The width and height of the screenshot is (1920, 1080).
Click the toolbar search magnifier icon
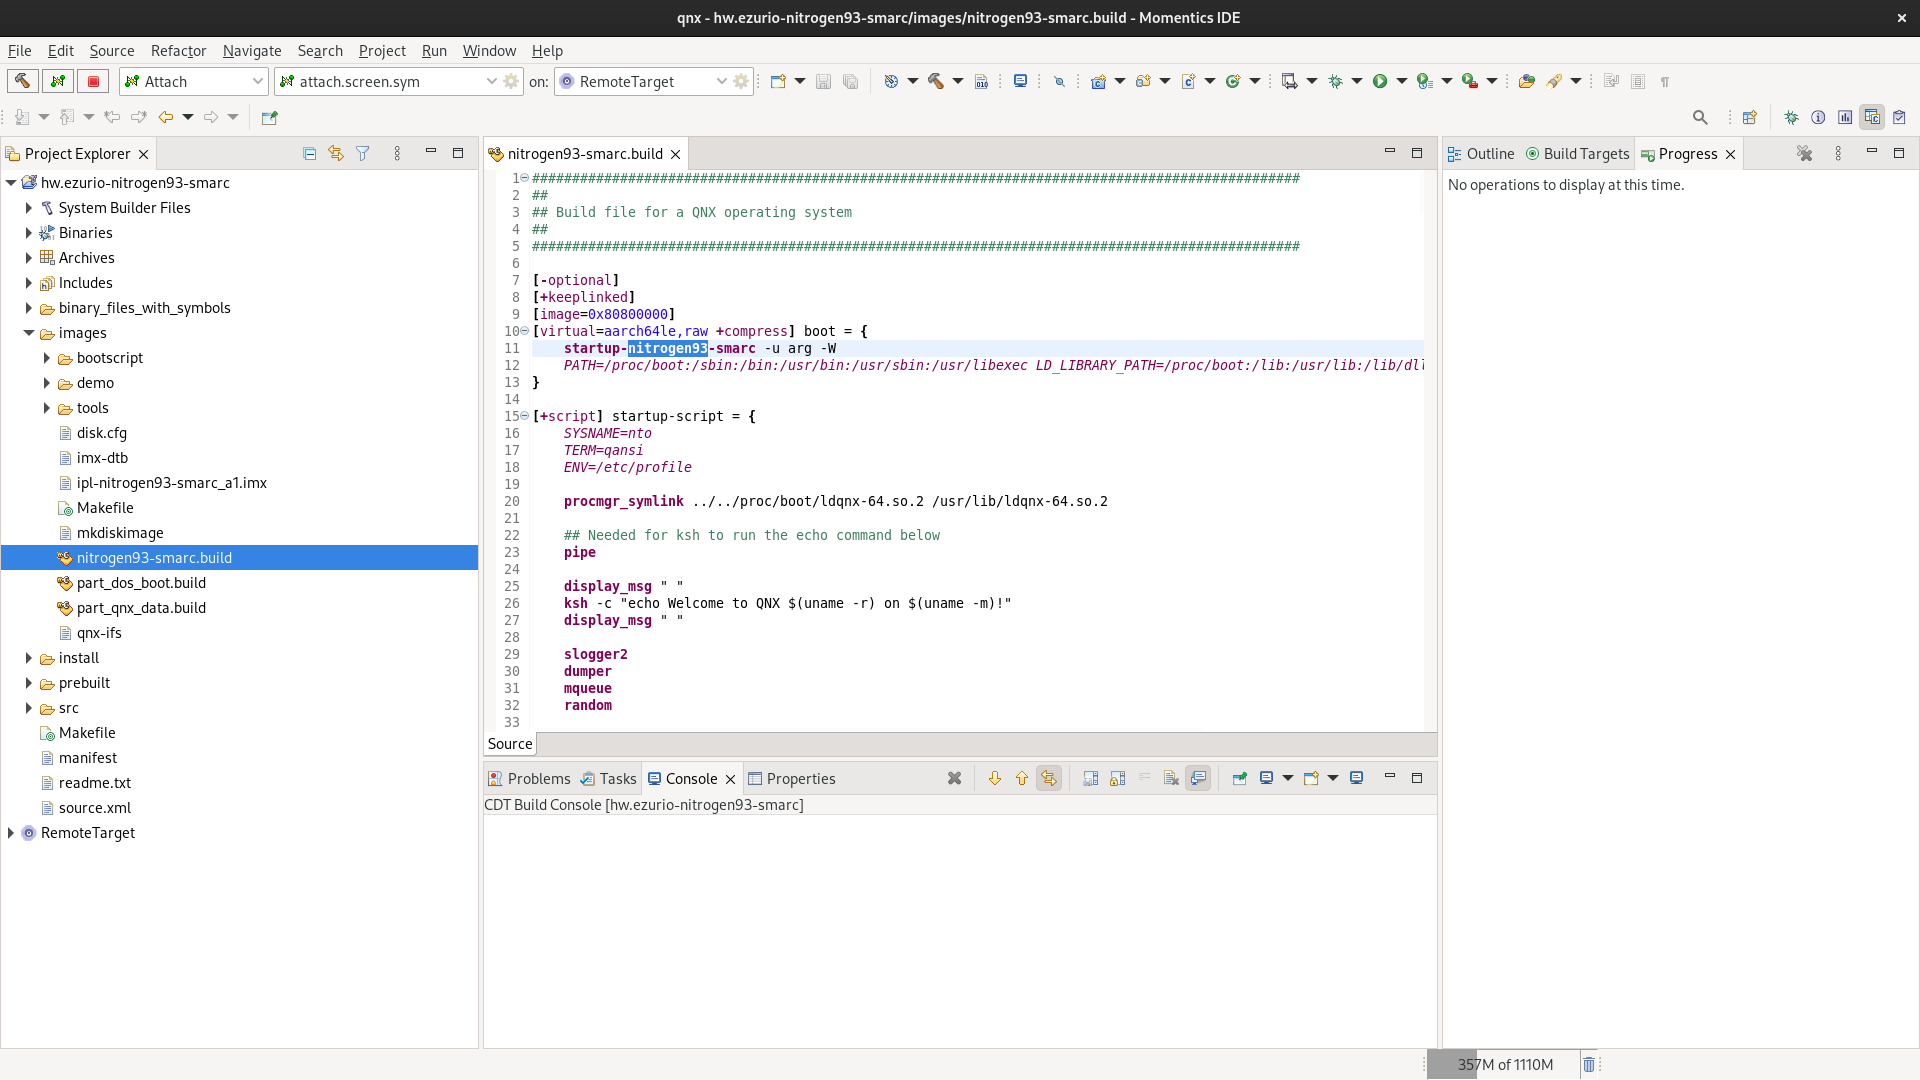[1700, 117]
